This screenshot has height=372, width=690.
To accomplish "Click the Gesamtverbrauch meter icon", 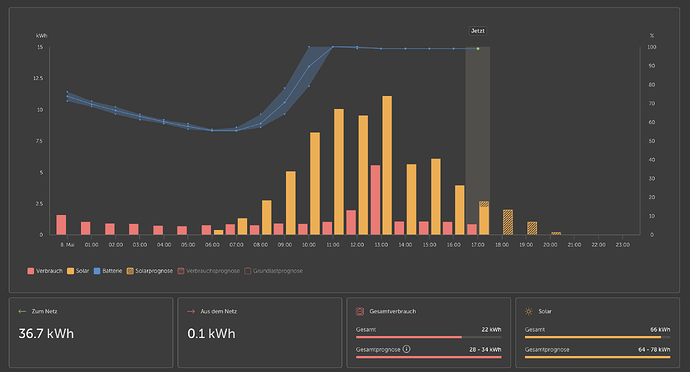I will pos(360,311).
